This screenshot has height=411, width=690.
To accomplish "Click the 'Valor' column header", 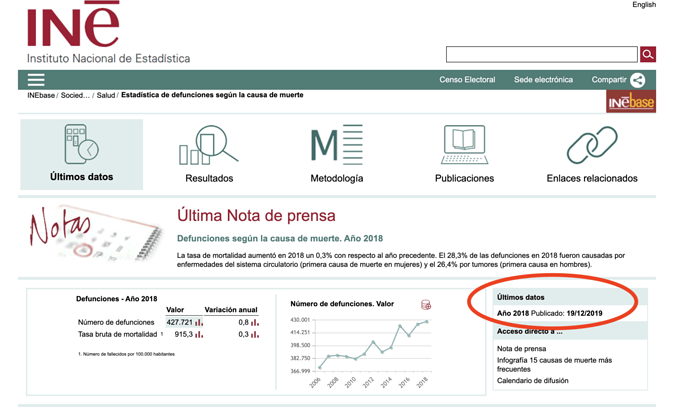I will tap(175, 310).
